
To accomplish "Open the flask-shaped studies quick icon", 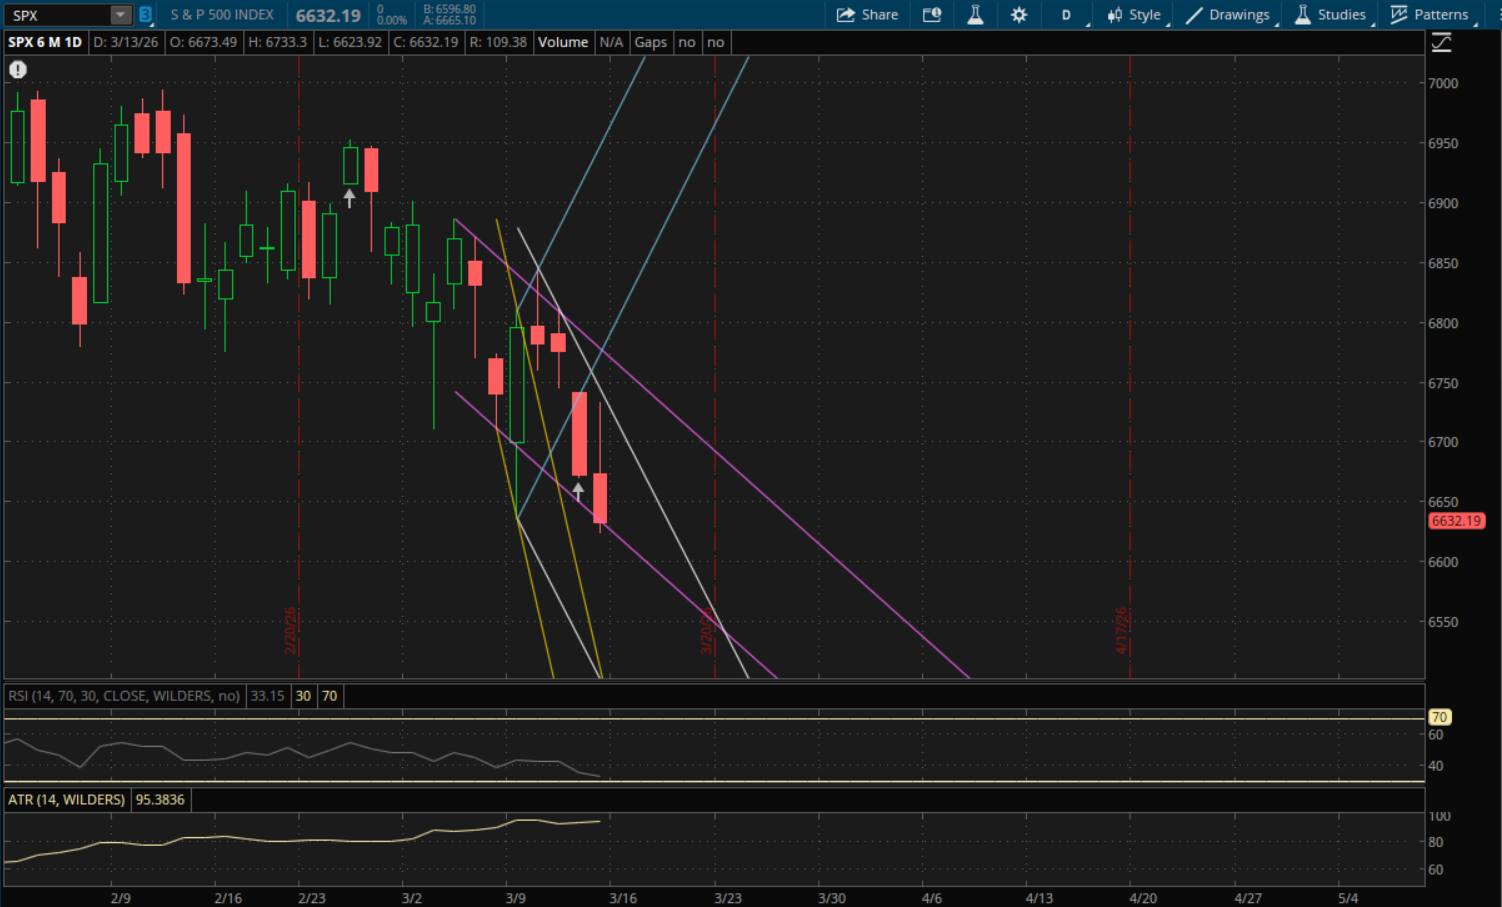I will (975, 15).
